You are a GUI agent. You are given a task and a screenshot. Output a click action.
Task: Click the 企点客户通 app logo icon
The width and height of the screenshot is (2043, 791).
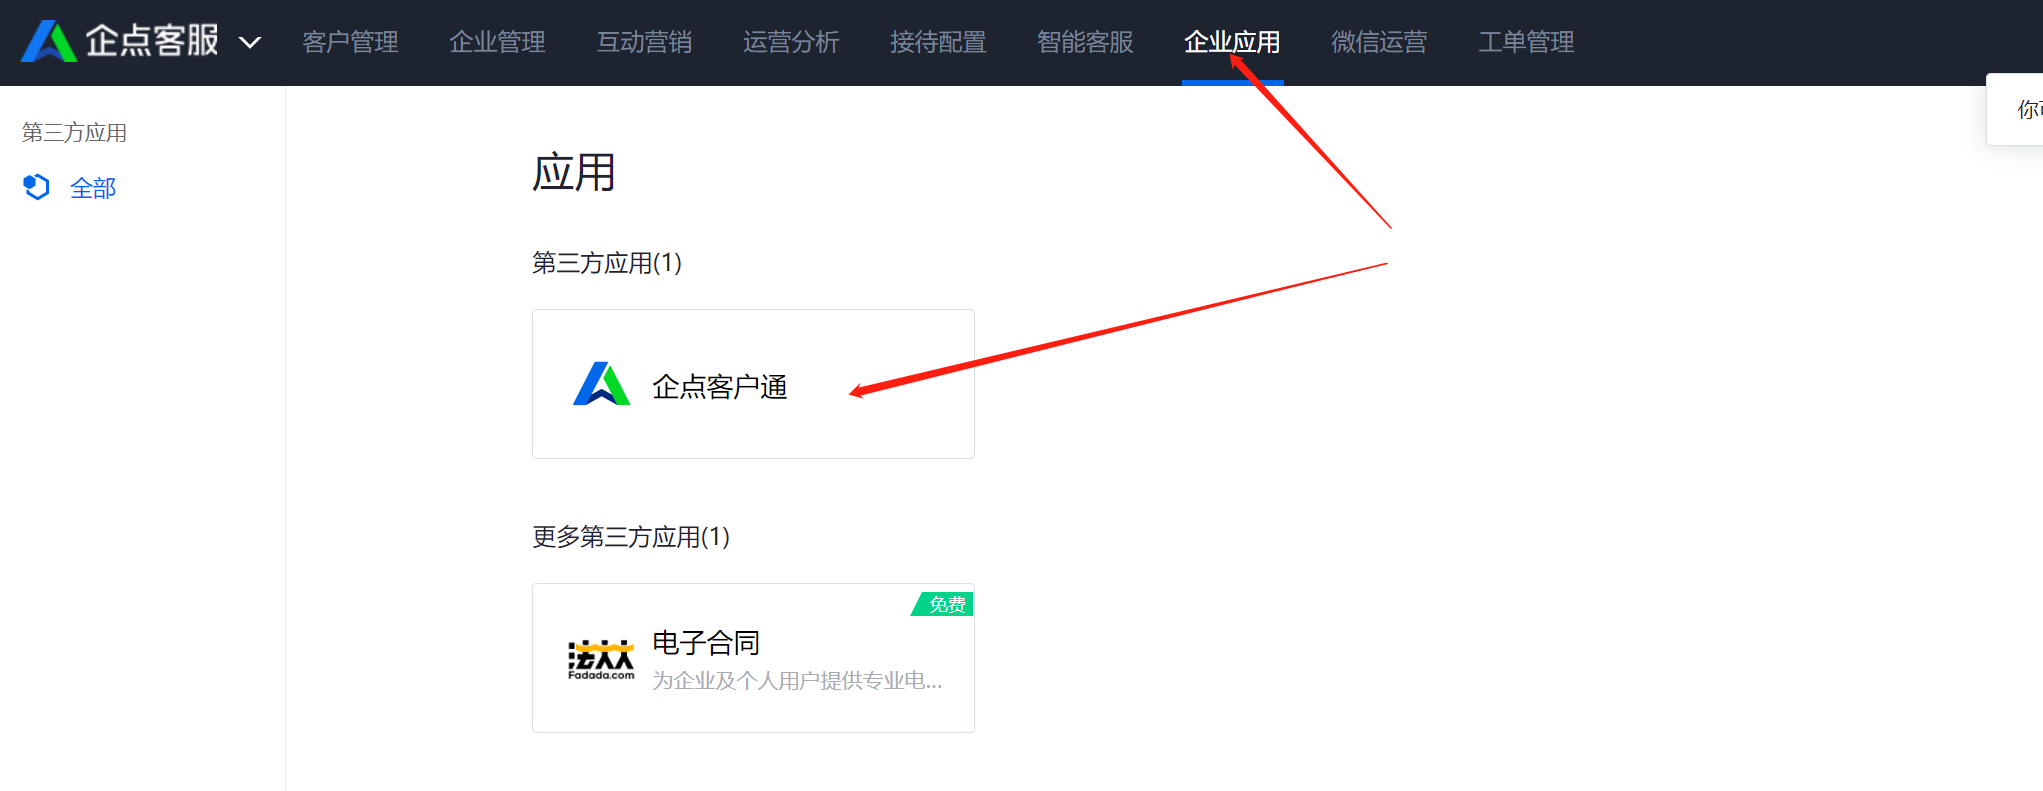[x=601, y=384]
